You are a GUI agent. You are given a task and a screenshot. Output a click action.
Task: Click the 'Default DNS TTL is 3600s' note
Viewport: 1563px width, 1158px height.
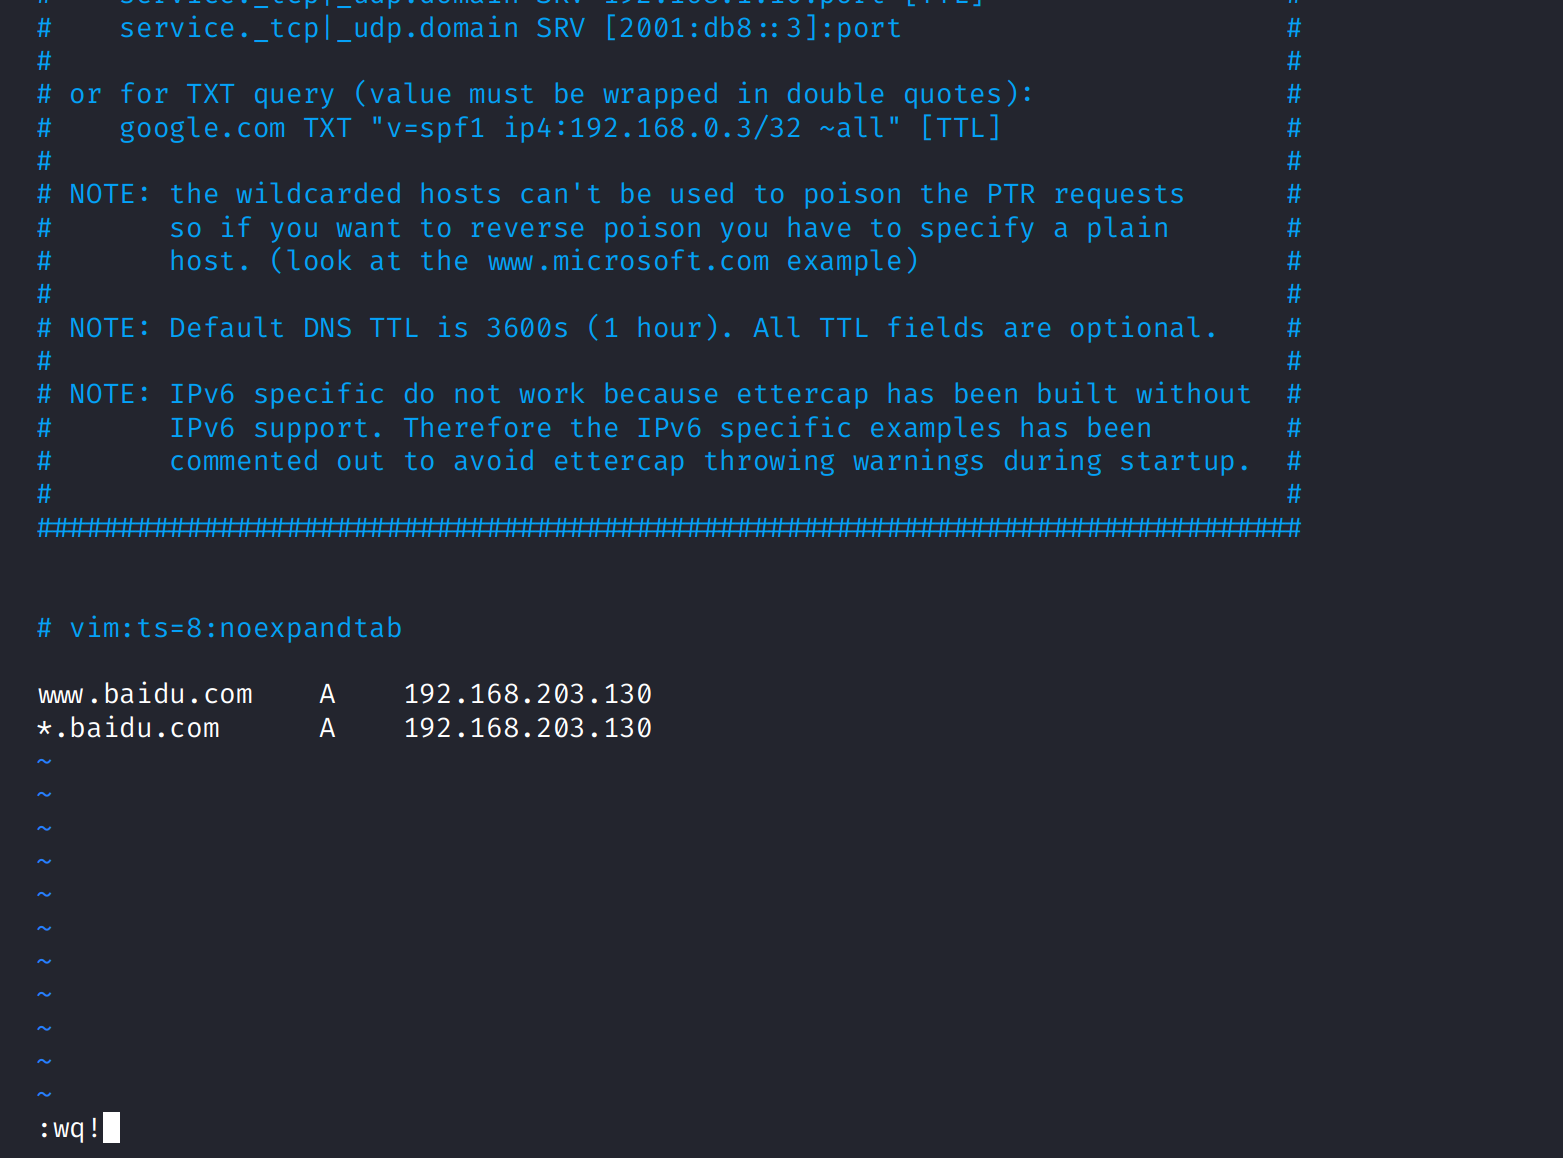369,328
